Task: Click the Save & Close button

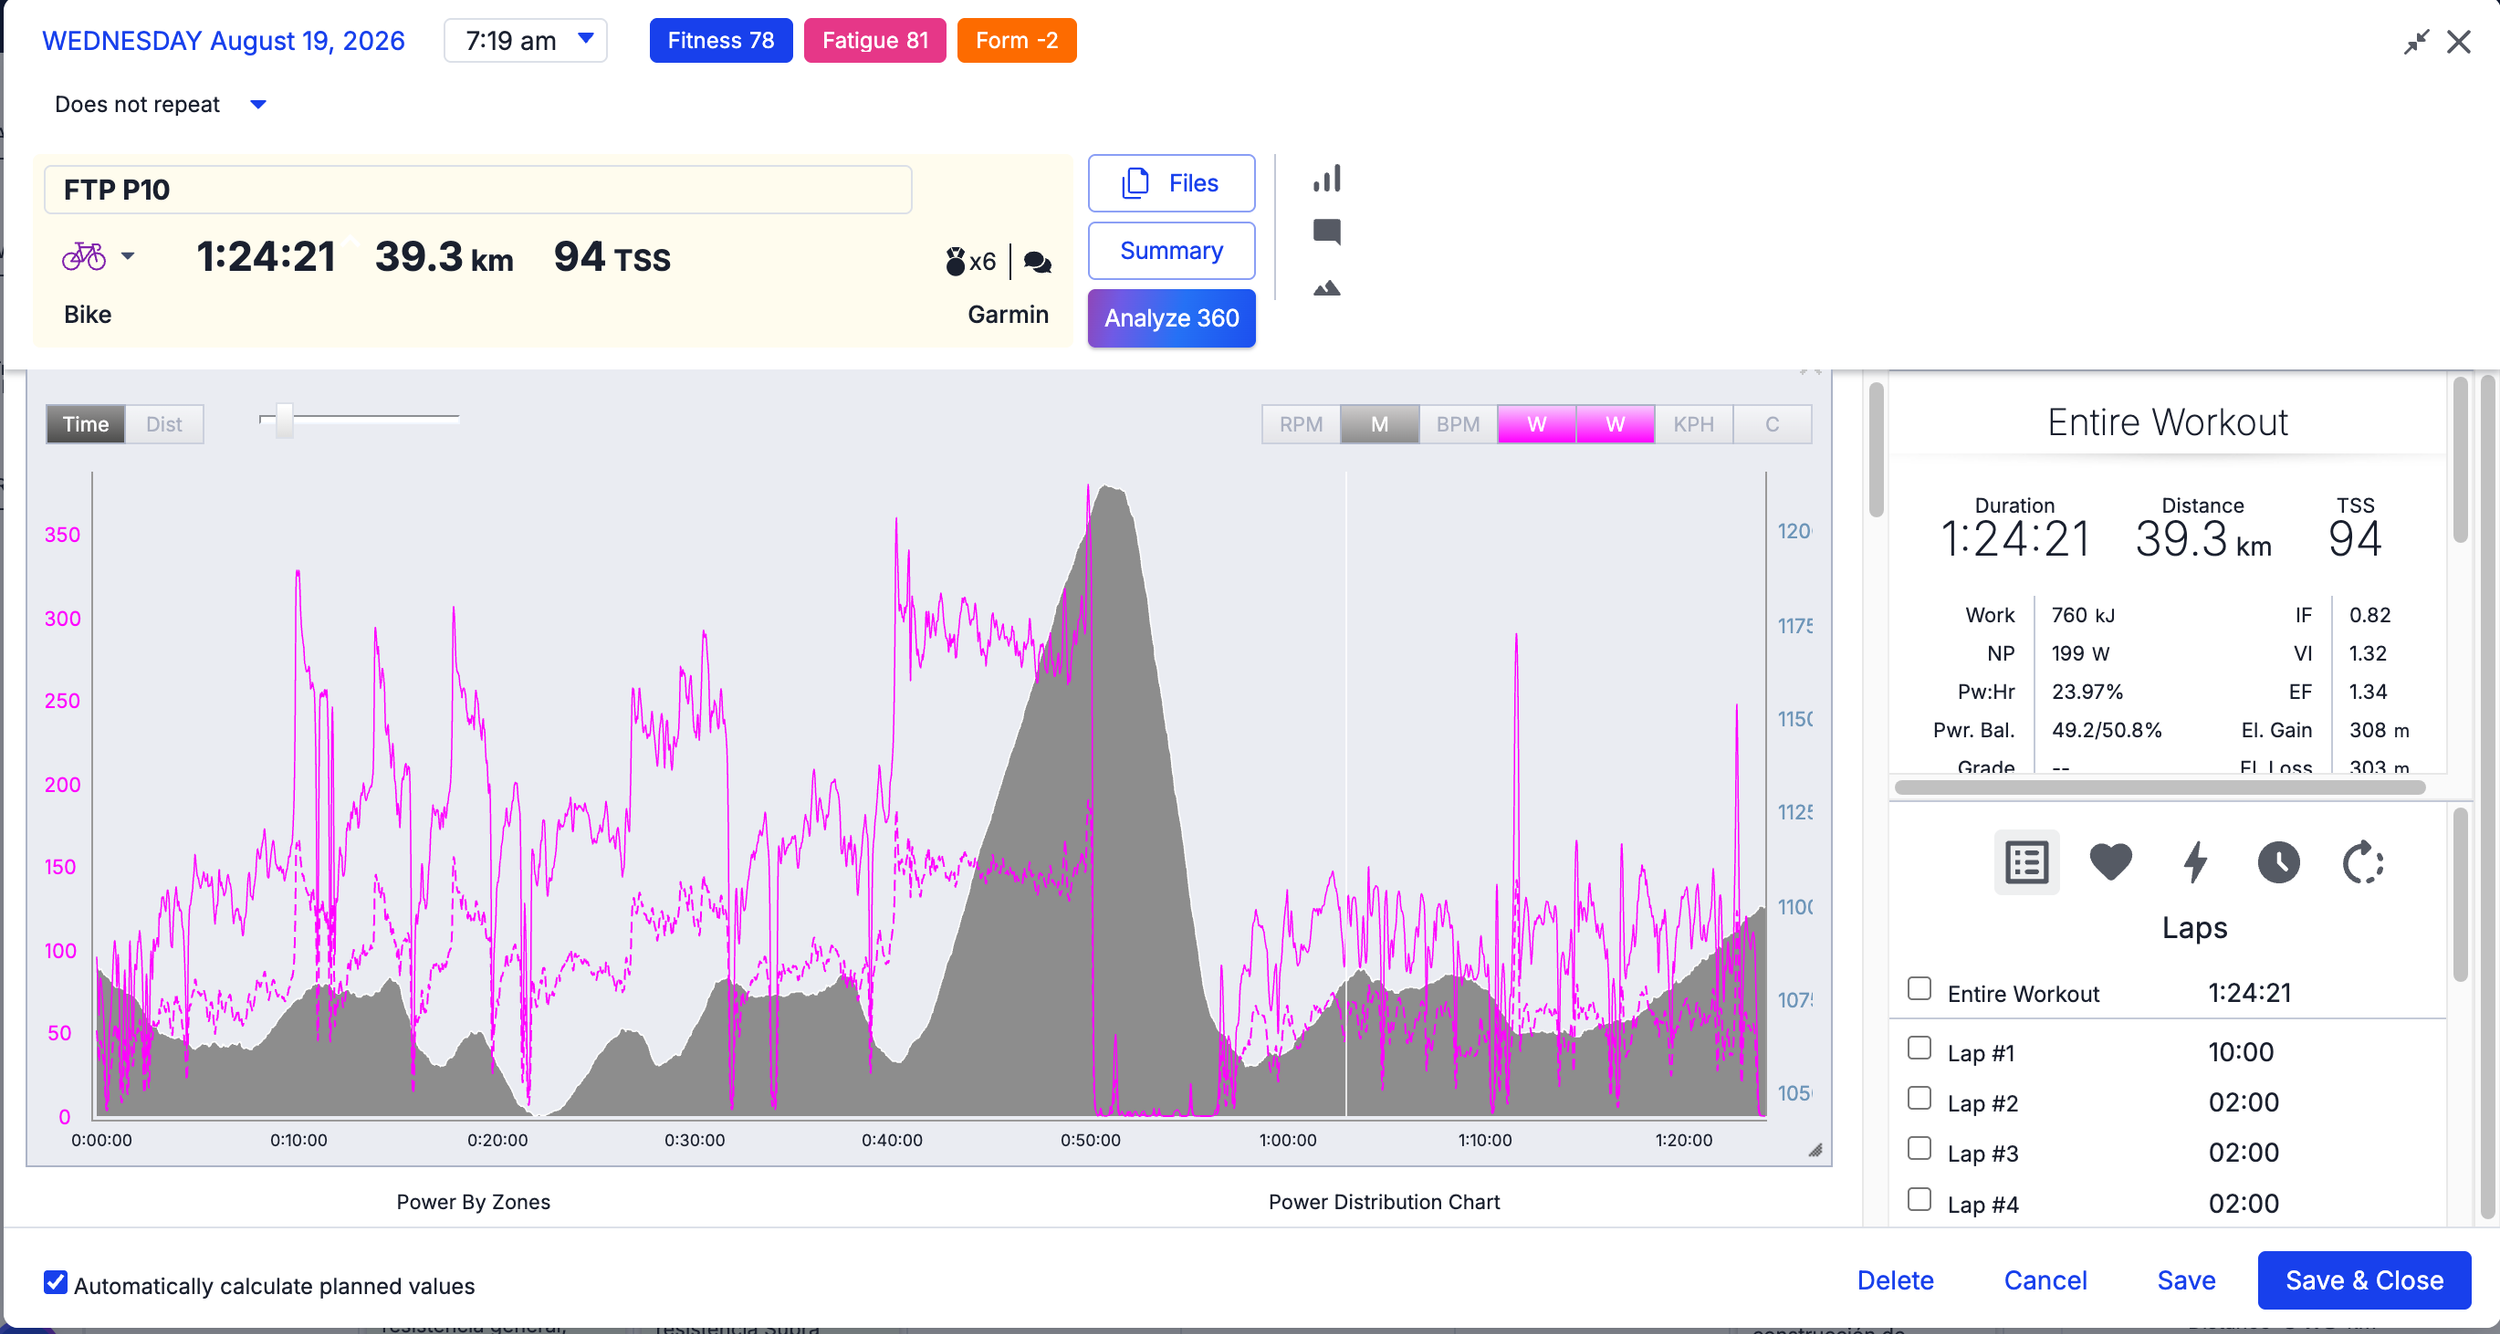Action: click(x=2364, y=1280)
